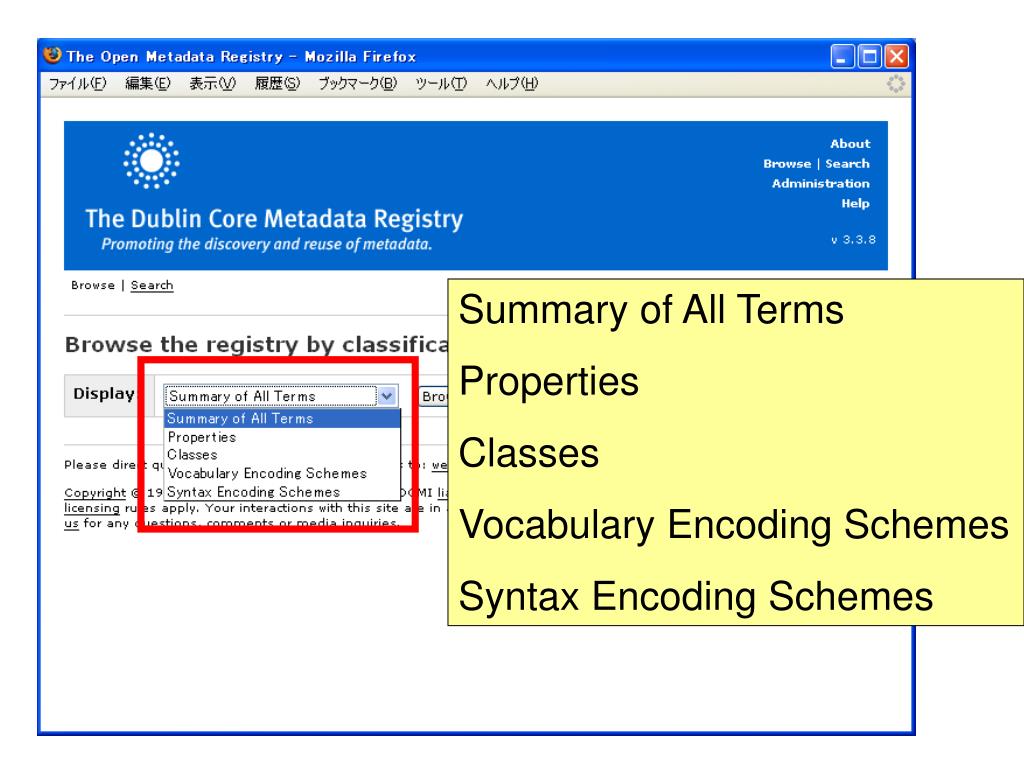Close the Firefox window
The width and height of the screenshot is (1024, 768).
(896, 57)
